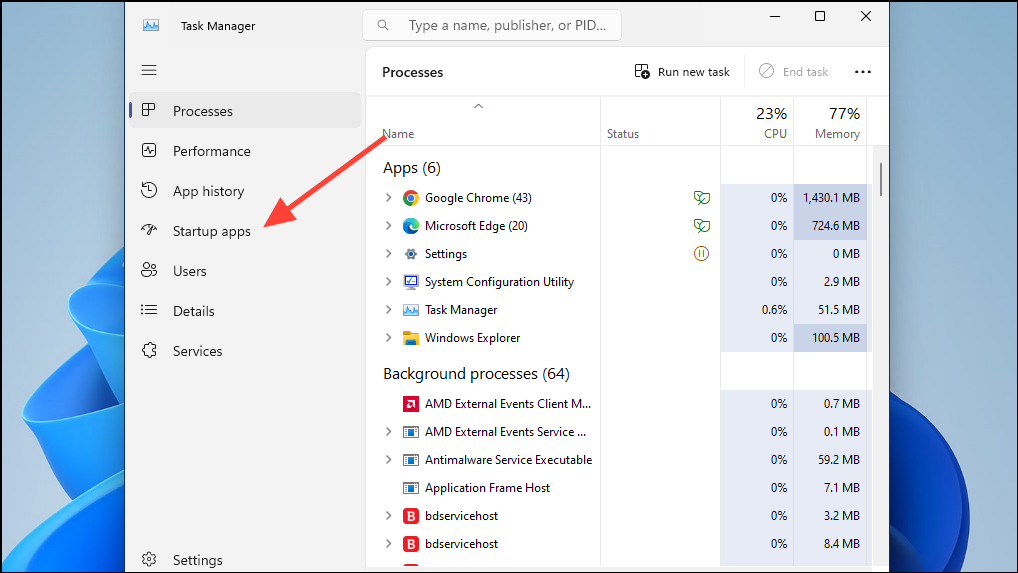
Task: Click the search magnifier icon
Action: tap(383, 25)
